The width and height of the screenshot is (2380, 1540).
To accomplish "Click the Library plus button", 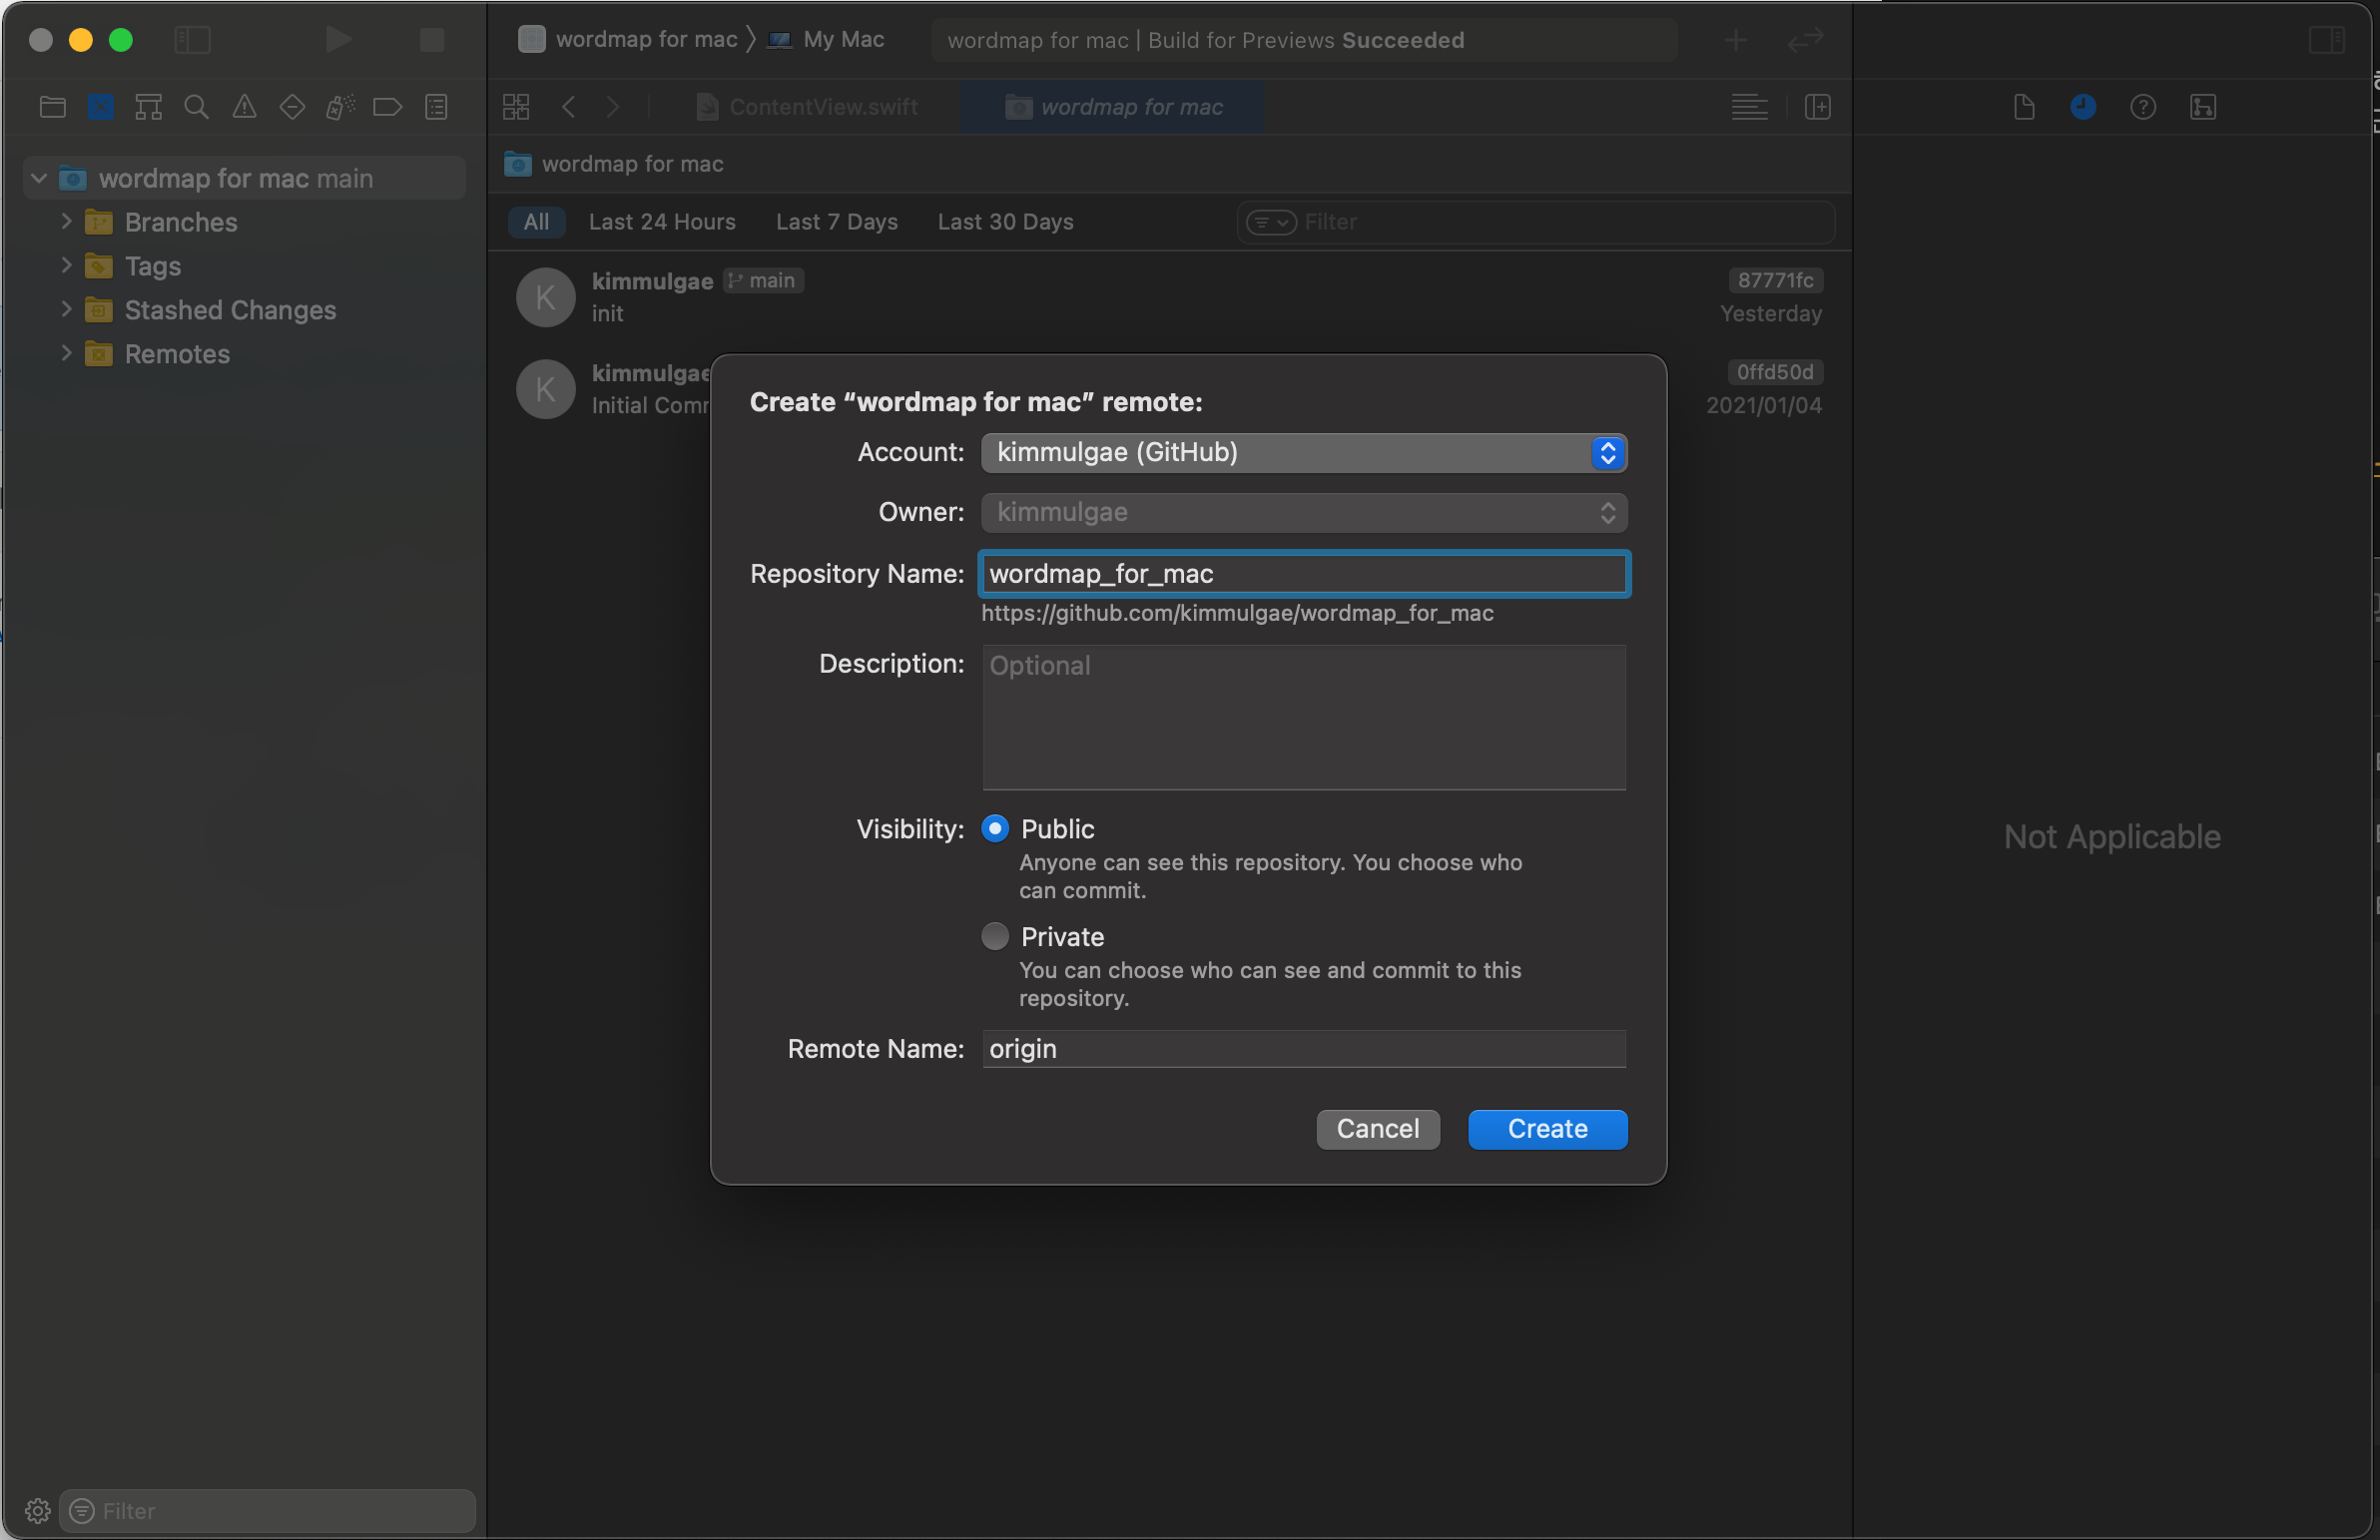I will pyautogui.click(x=1737, y=40).
